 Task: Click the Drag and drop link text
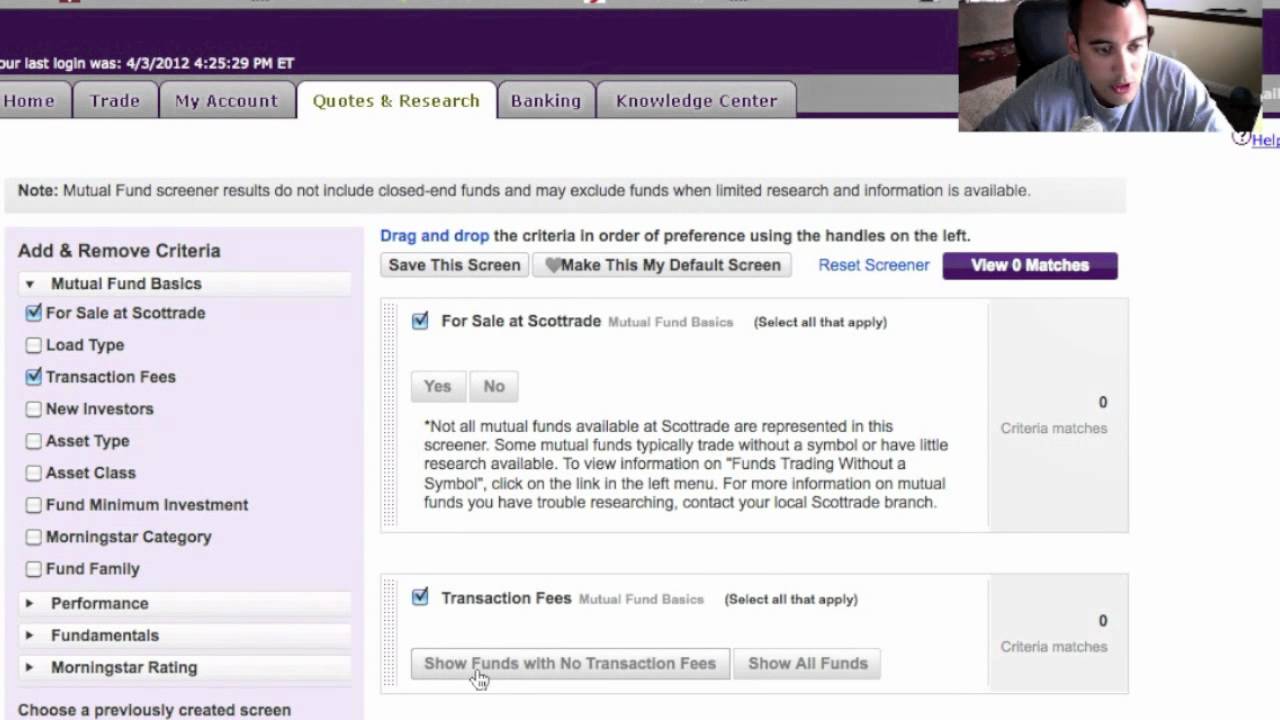pyautogui.click(x=434, y=236)
